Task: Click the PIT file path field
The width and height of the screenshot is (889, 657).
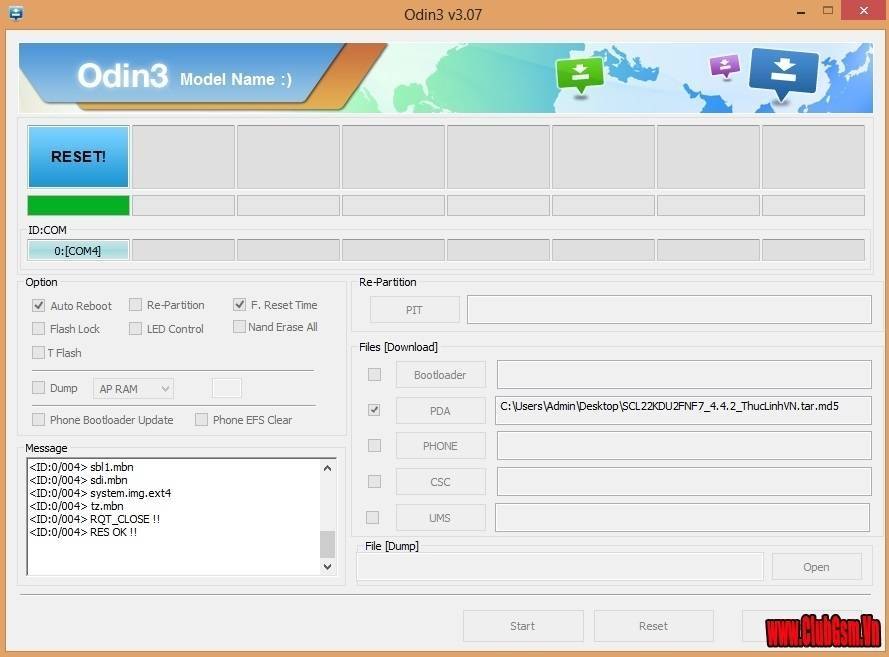Action: (x=669, y=310)
